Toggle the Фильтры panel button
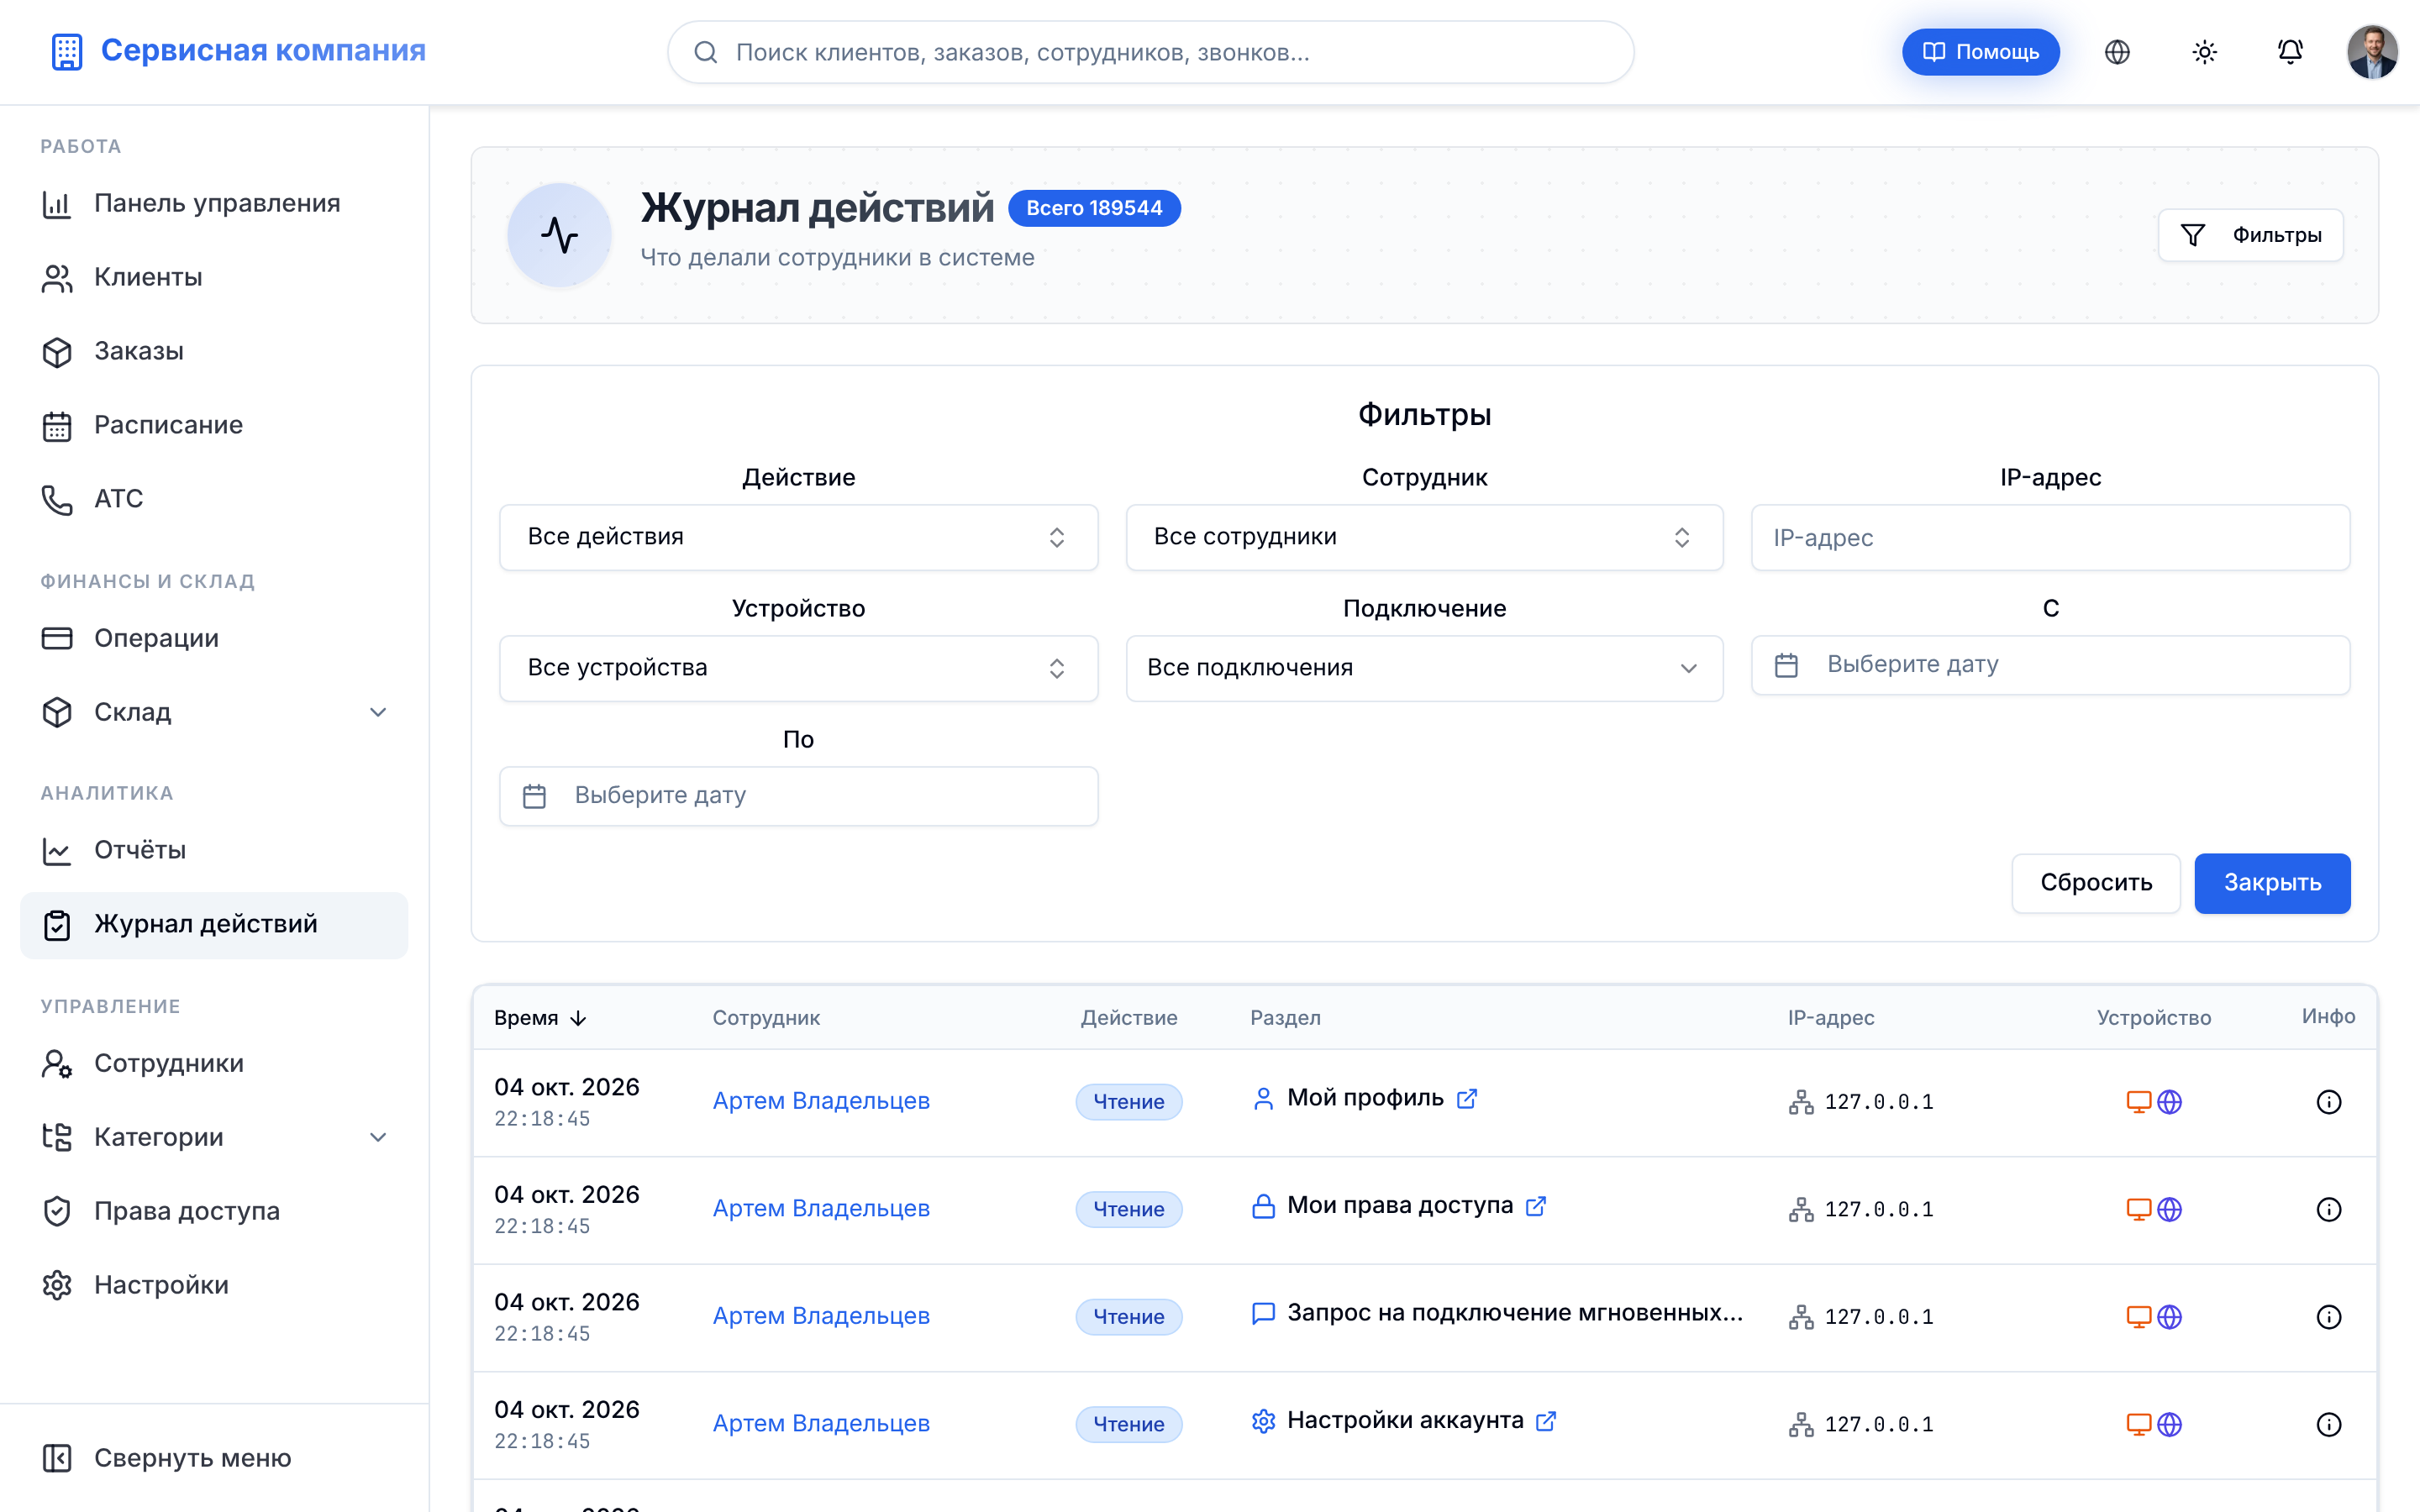 coord(2250,235)
